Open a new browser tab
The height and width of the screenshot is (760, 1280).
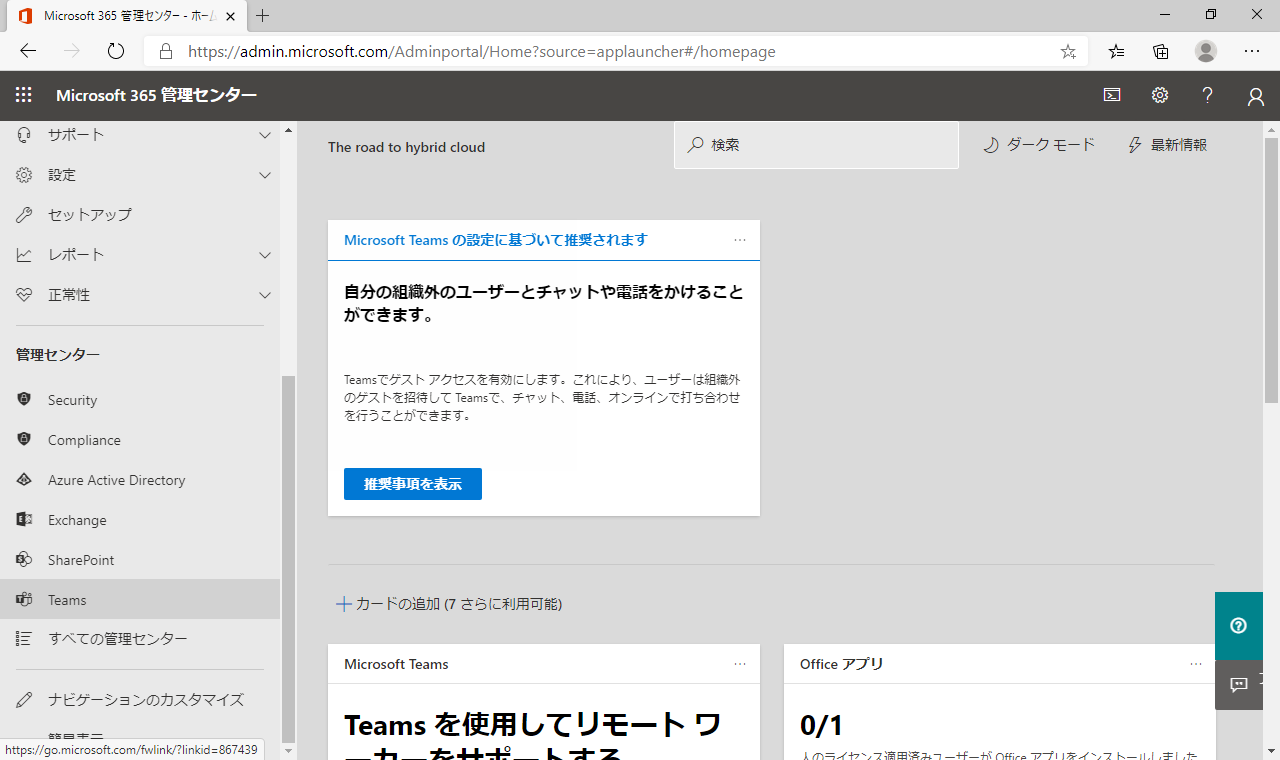[x=263, y=15]
